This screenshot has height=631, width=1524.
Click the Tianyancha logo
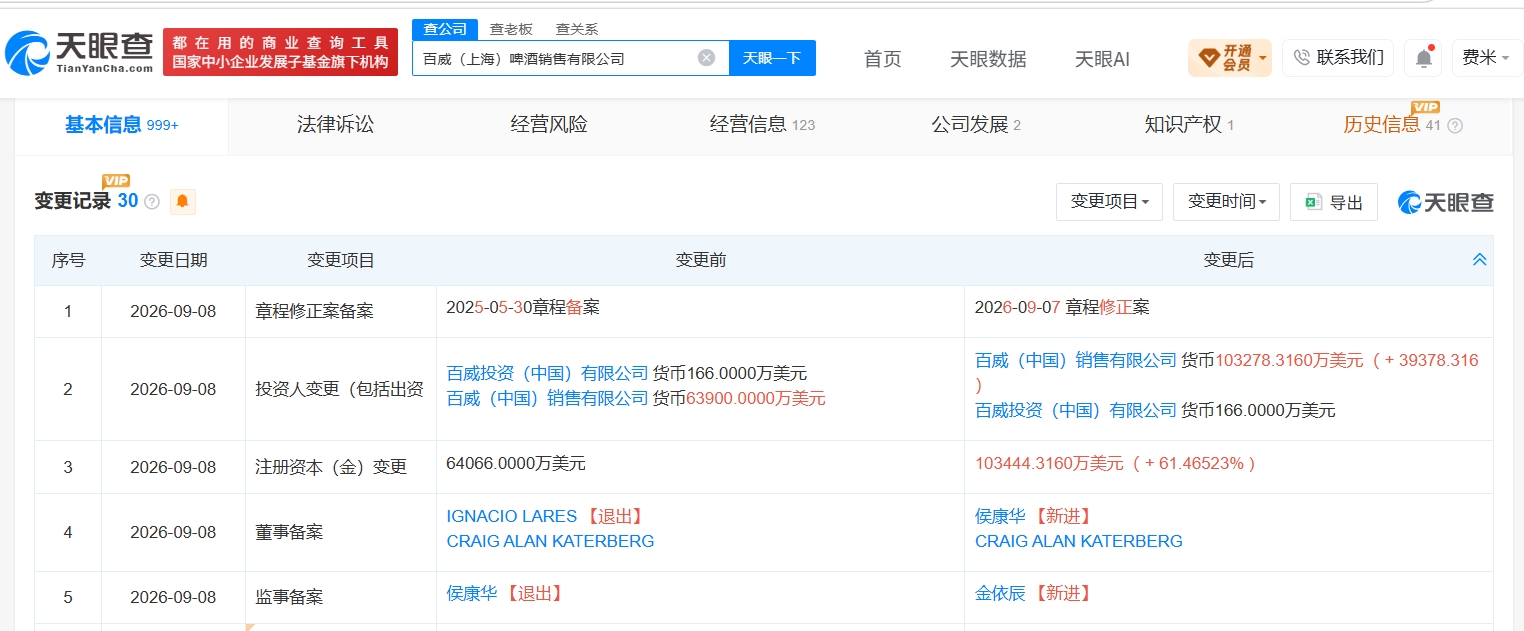[x=80, y=52]
